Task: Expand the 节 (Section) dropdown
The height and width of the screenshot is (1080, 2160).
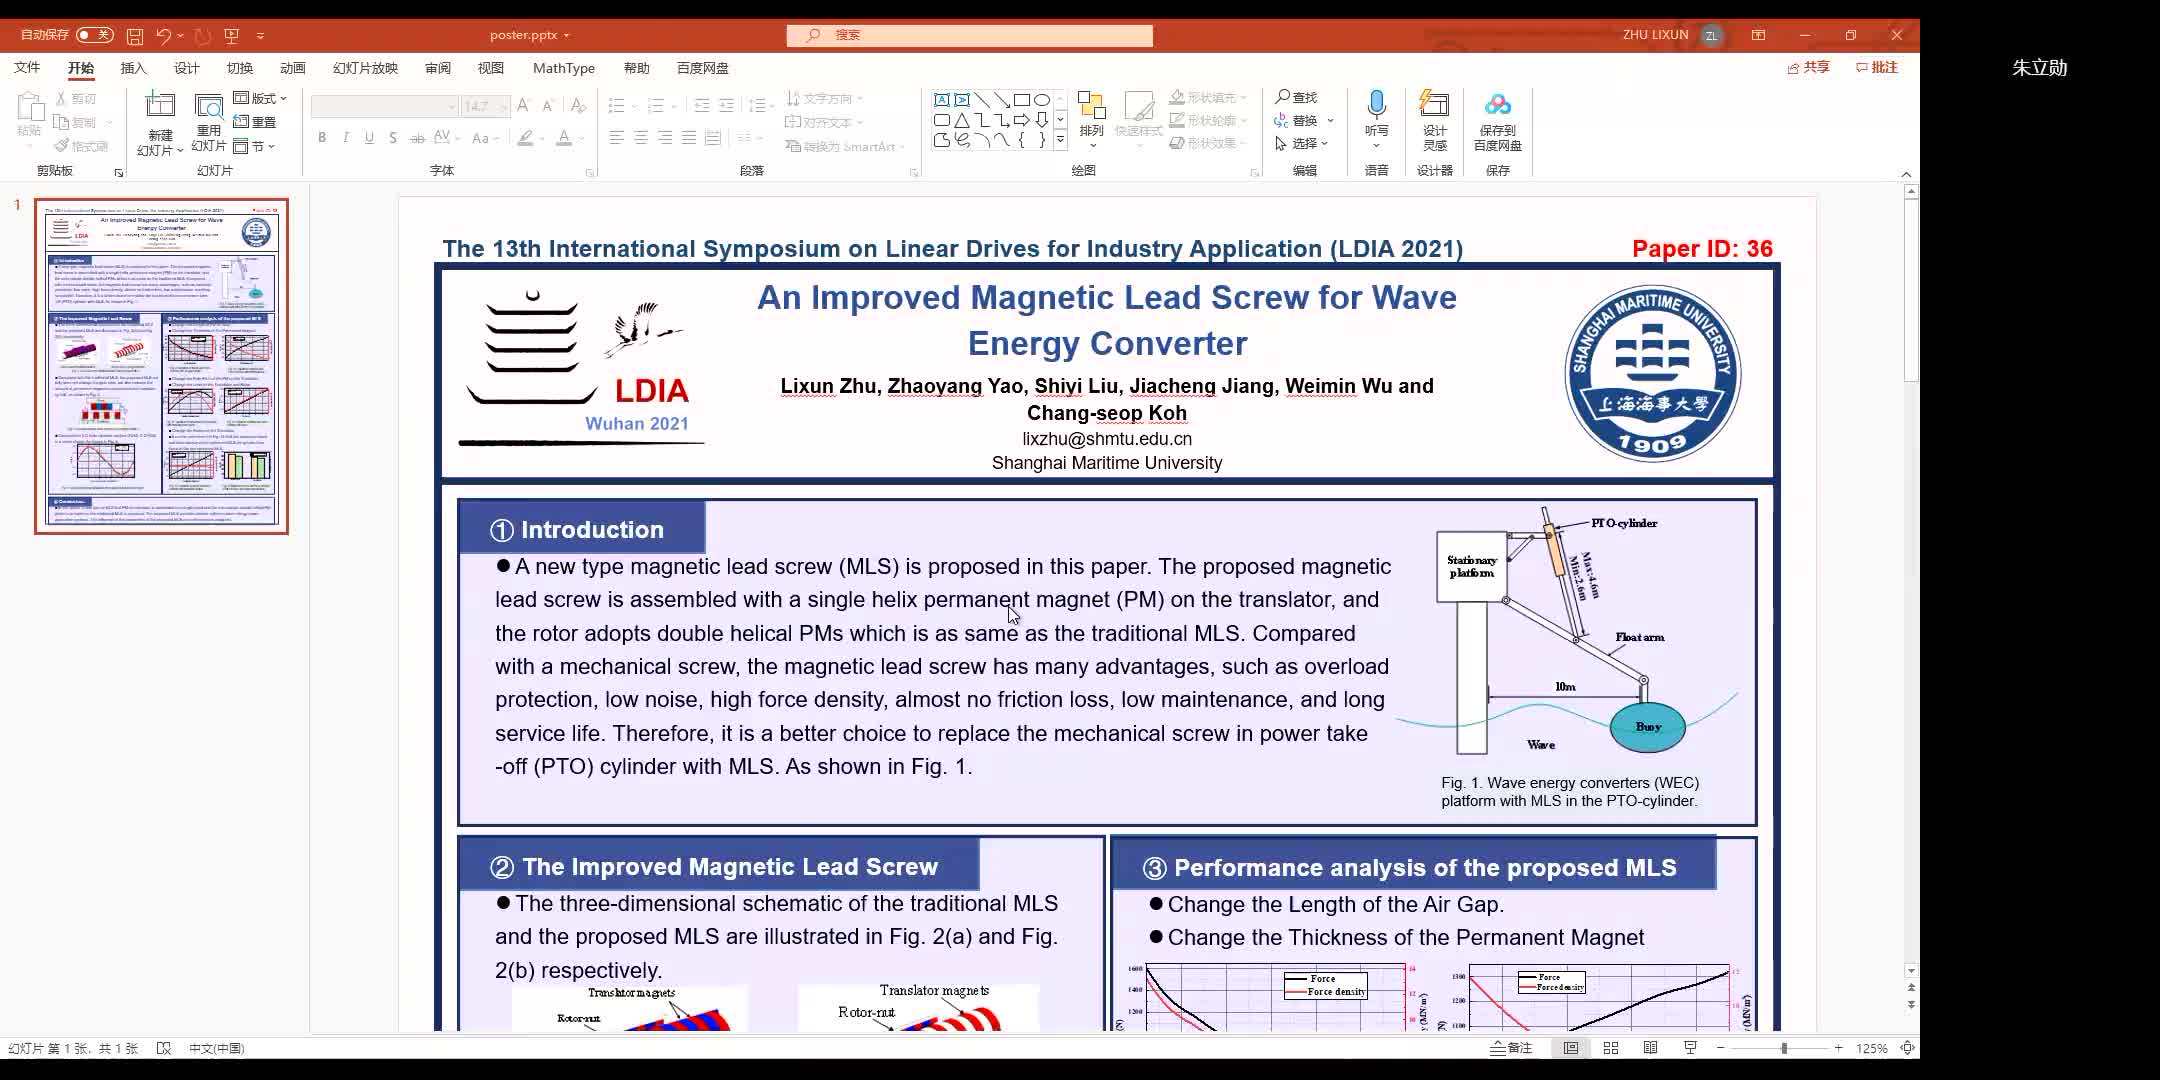Action: (254, 146)
